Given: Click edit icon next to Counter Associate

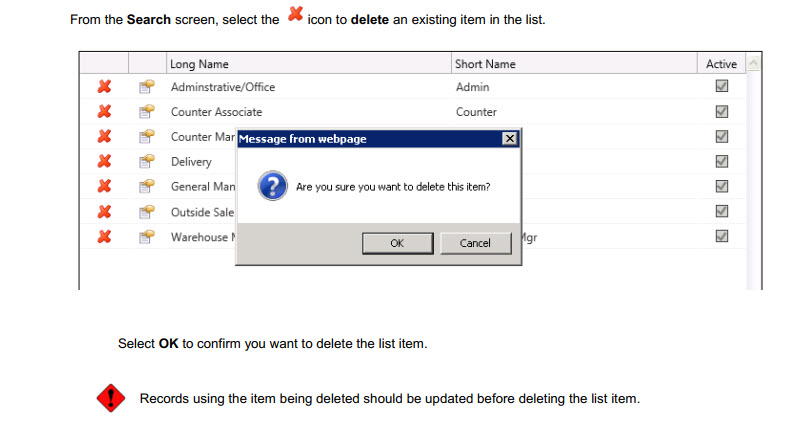Looking at the screenshot, I should click(x=145, y=112).
